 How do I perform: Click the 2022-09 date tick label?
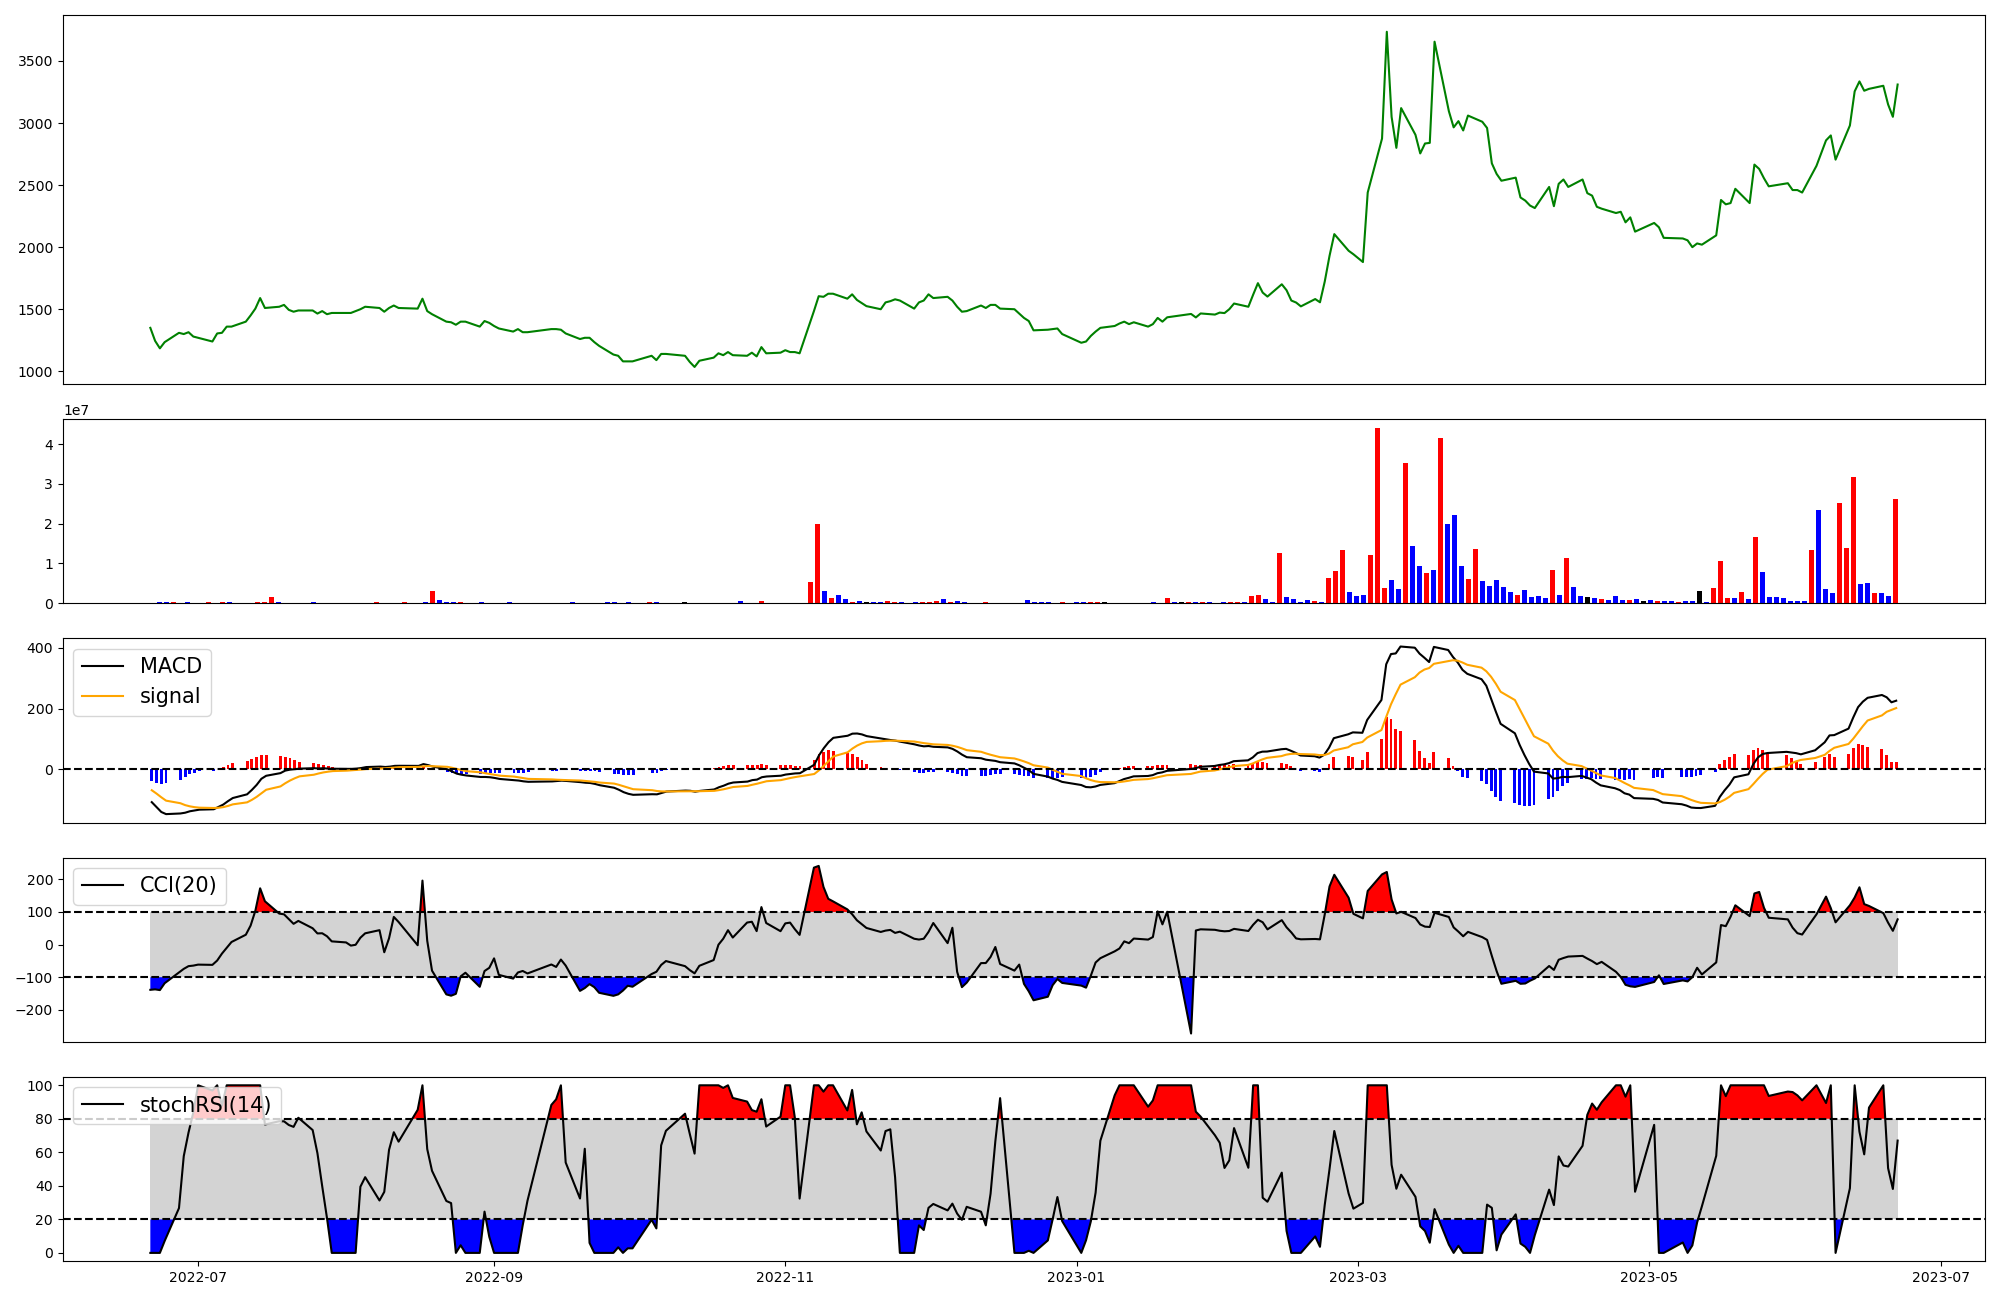(x=494, y=1277)
